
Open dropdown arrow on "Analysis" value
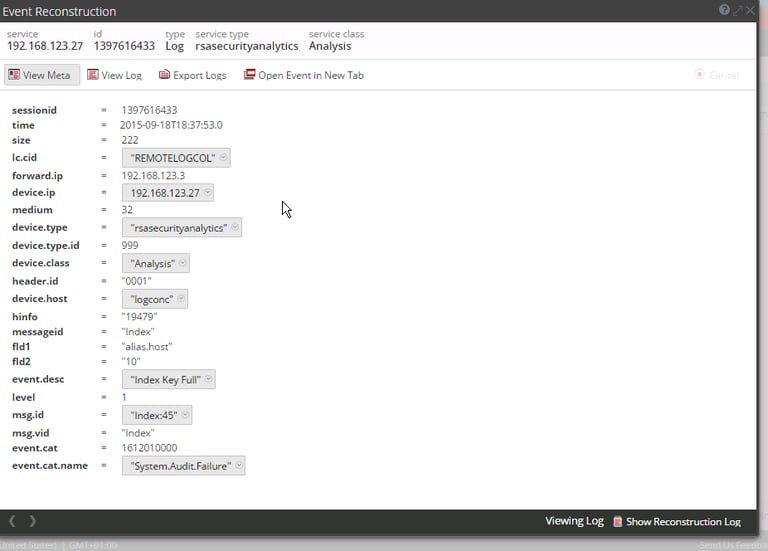(x=183, y=263)
